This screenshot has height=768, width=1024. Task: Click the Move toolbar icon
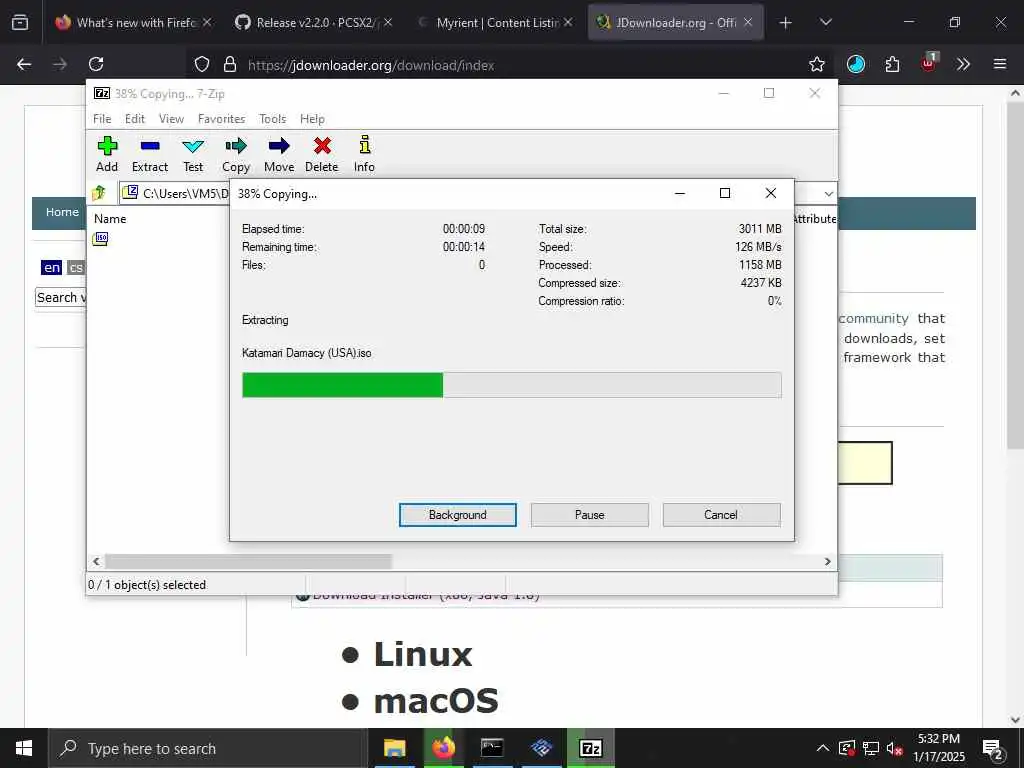point(279,154)
